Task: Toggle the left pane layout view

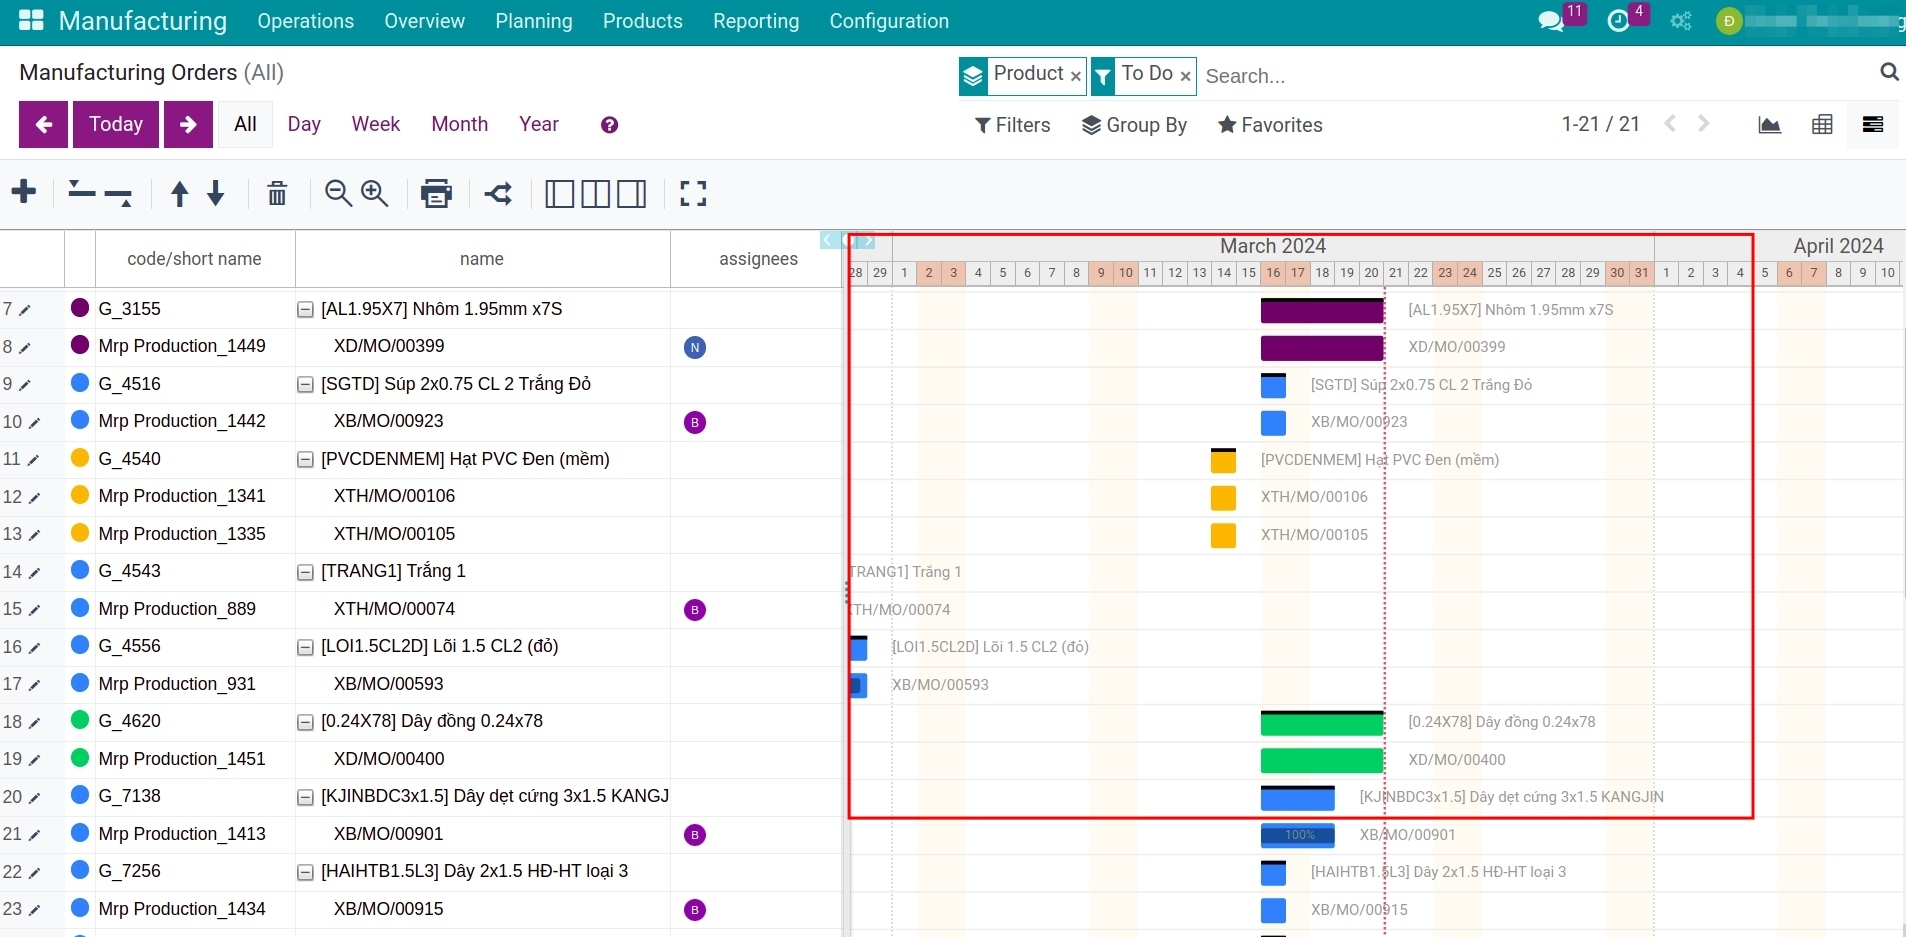Action: tap(559, 193)
